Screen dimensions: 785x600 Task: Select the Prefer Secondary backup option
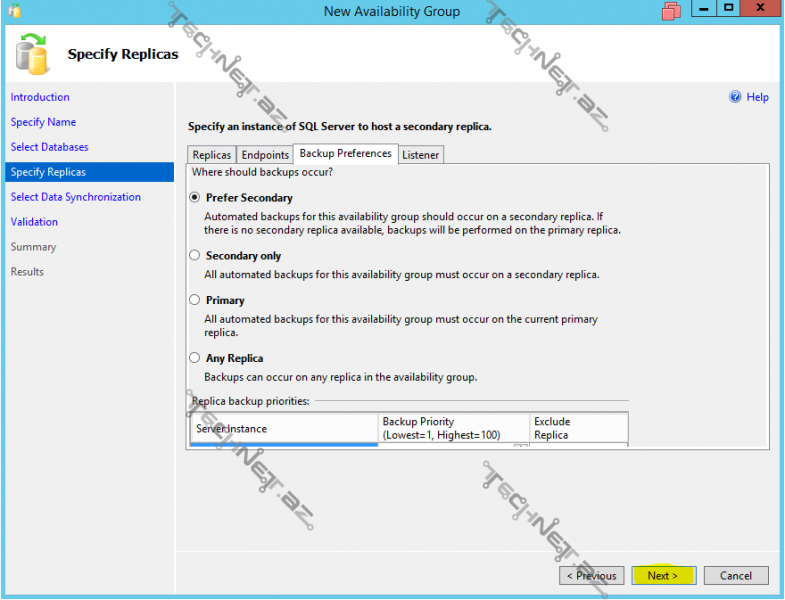pyautogui.click(x=195, y=198)
